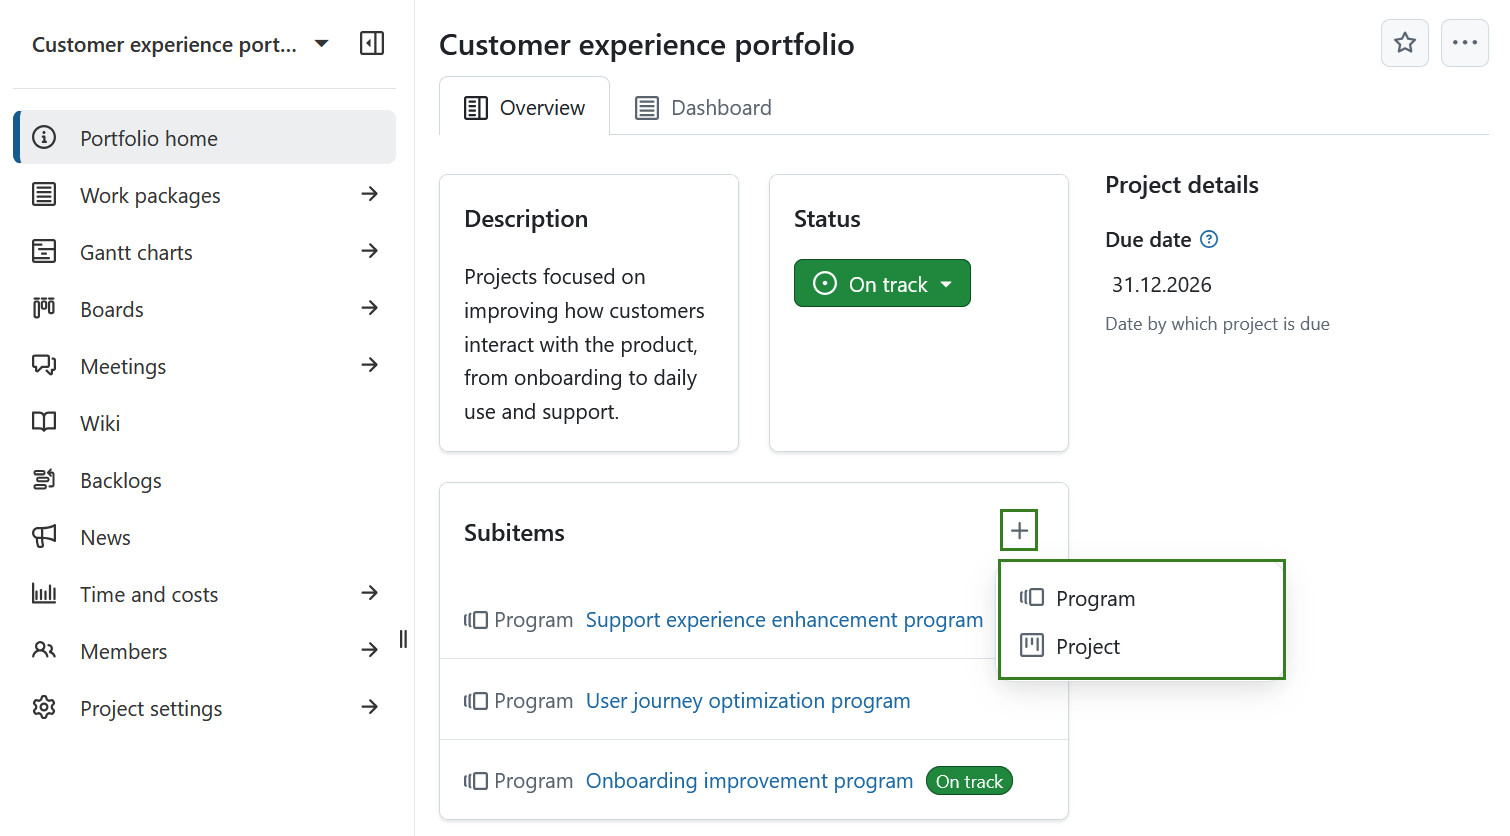
Task: Open Support experience enhancement program link
Action: coord(784,620)
